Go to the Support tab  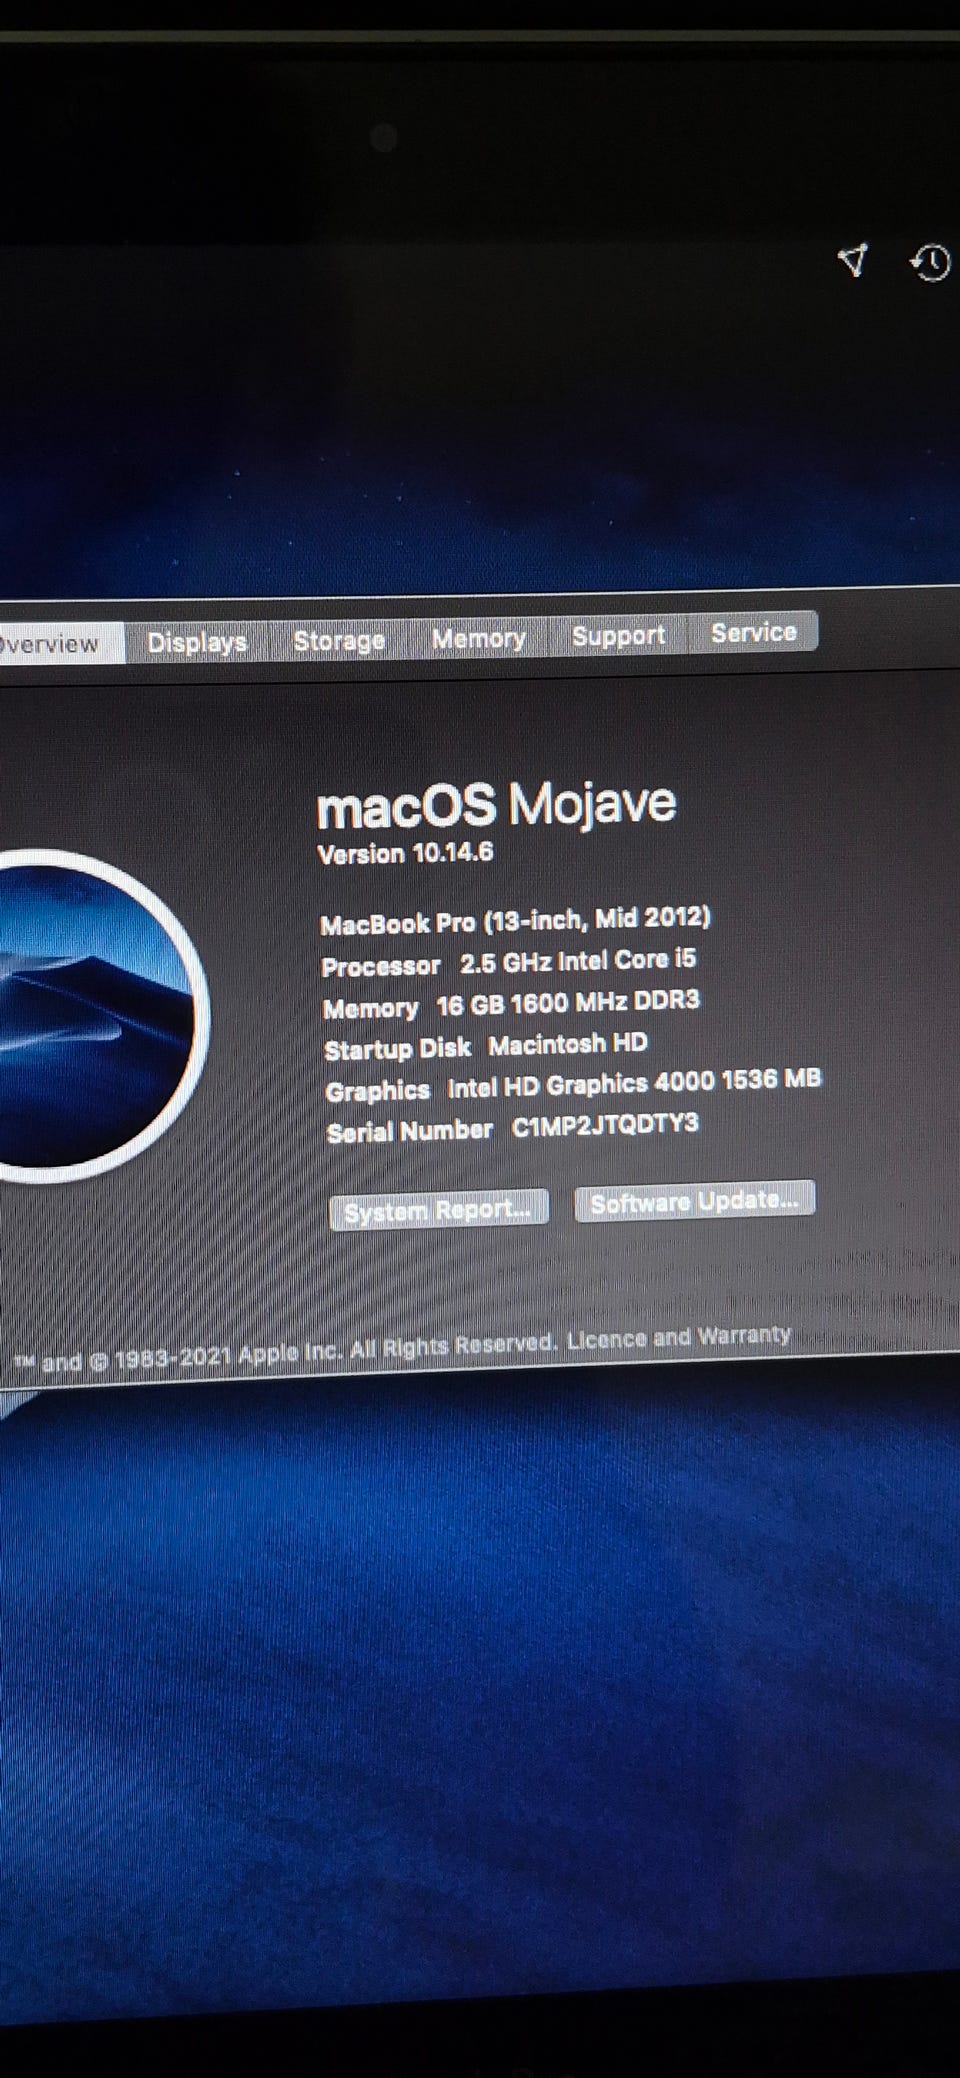tap(618, 635)
